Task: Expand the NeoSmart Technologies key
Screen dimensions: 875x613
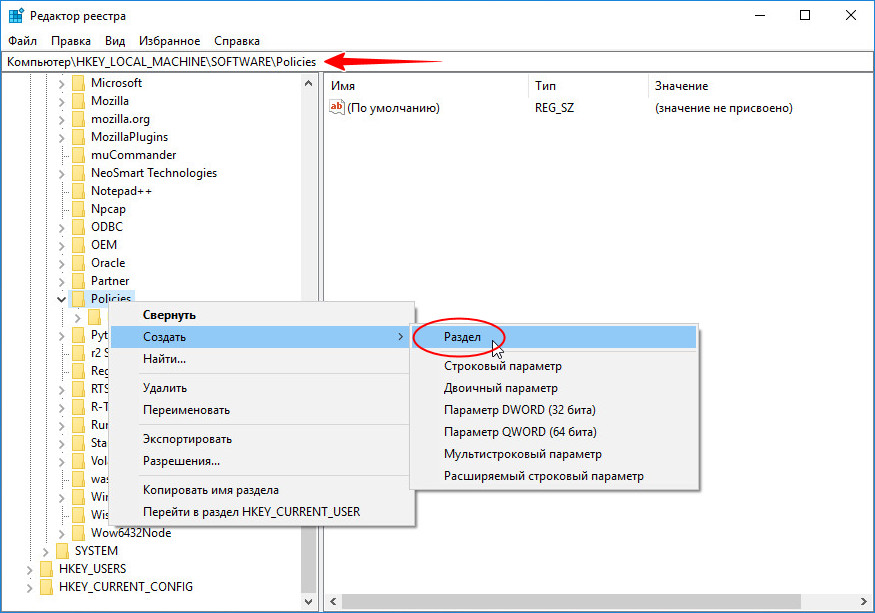Action: click(61, 174)
